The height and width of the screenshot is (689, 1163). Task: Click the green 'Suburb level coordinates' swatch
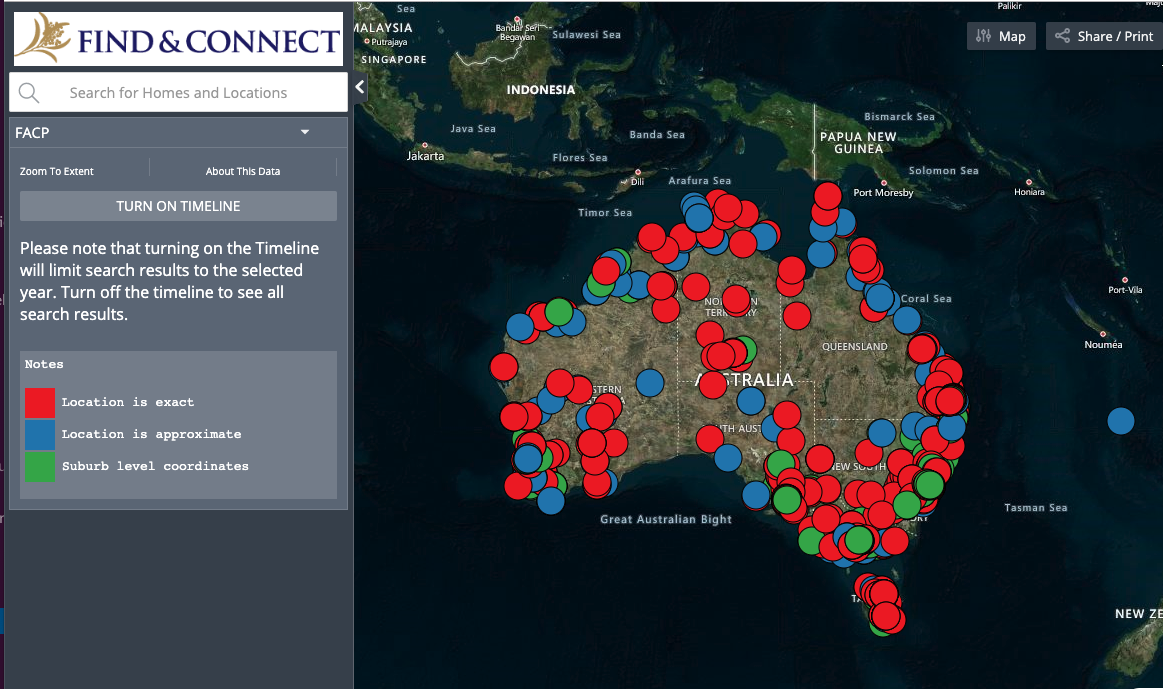click(x=40, y=466)
